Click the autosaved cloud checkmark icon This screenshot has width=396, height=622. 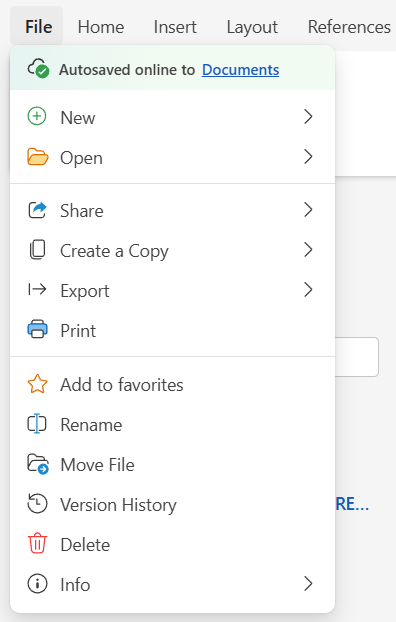click(x=38, y=68)
